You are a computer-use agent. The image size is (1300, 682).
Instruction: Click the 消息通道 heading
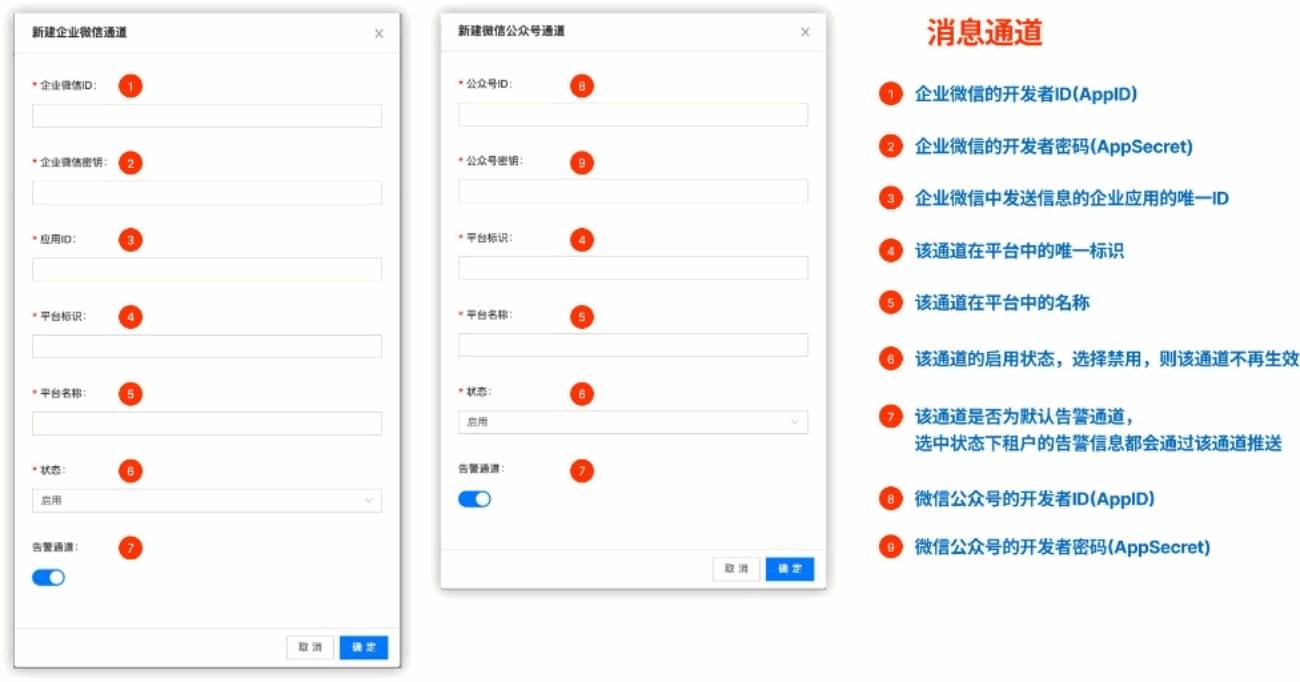[x=984, y=33]
